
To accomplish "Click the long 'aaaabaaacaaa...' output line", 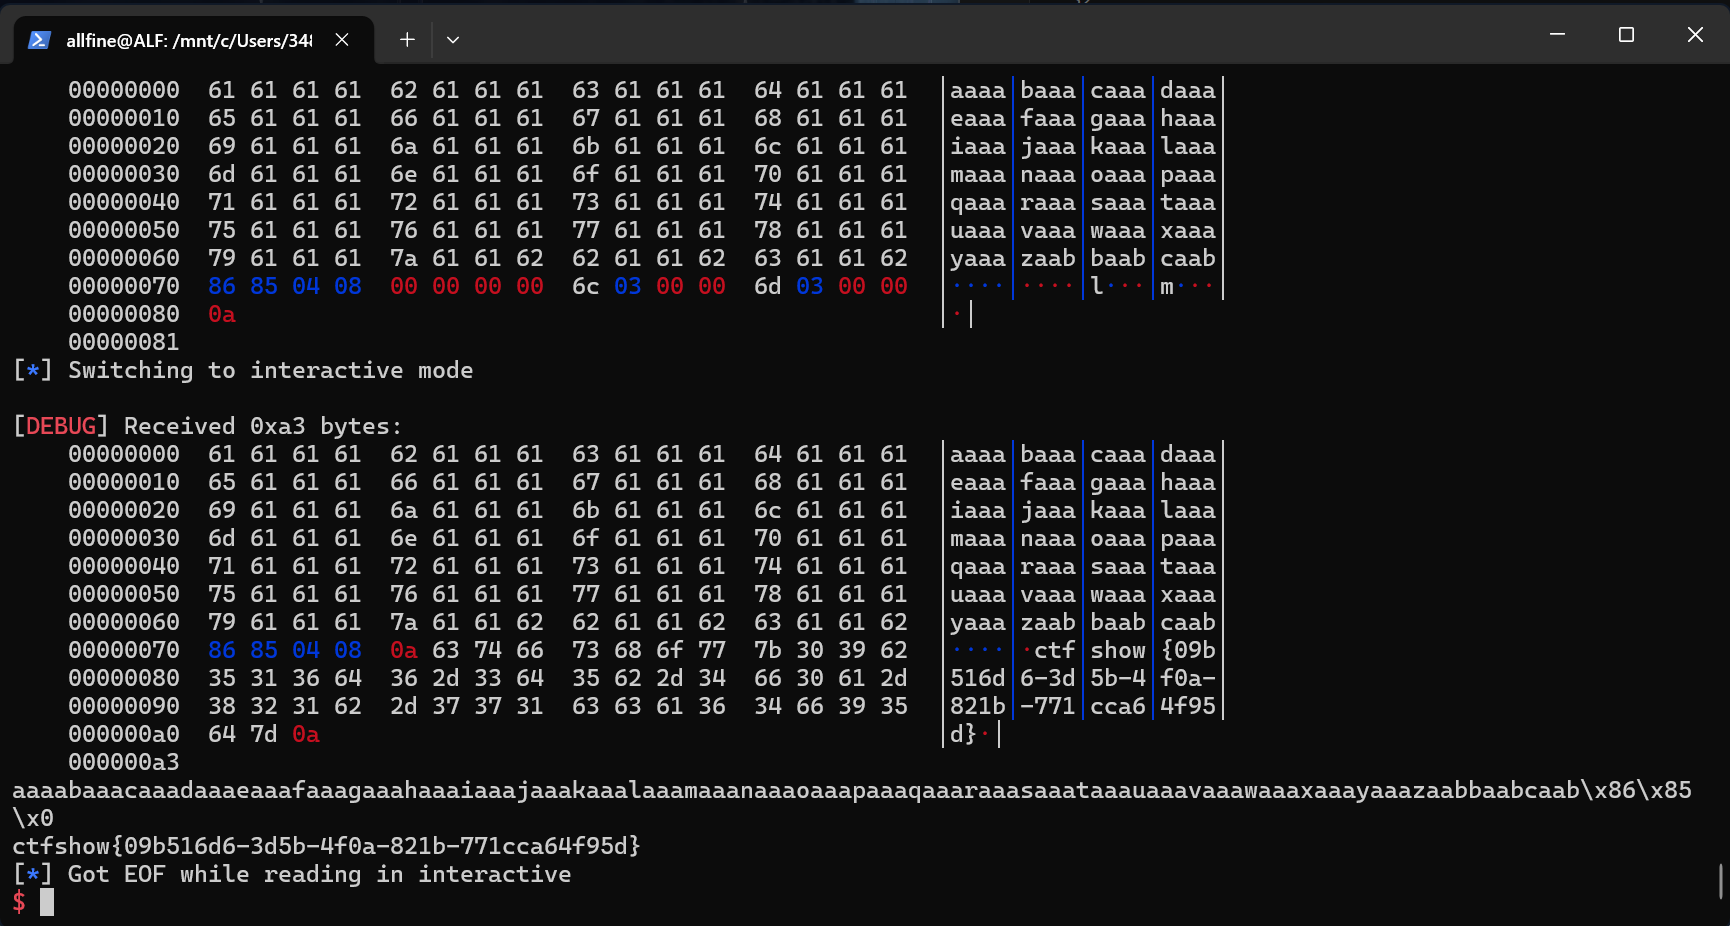I will tap(852, 790).
